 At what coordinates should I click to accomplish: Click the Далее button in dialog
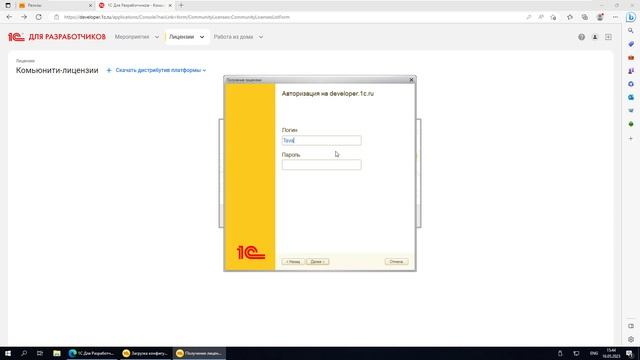318,262
